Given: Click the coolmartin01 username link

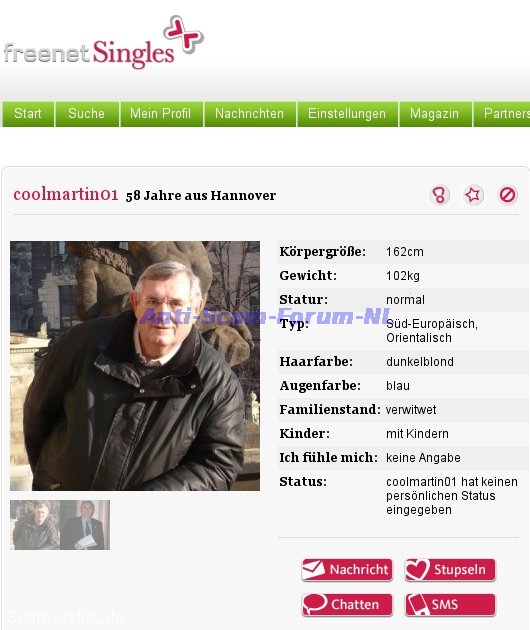Looking at the screenshot, I should tap(65, 195).
